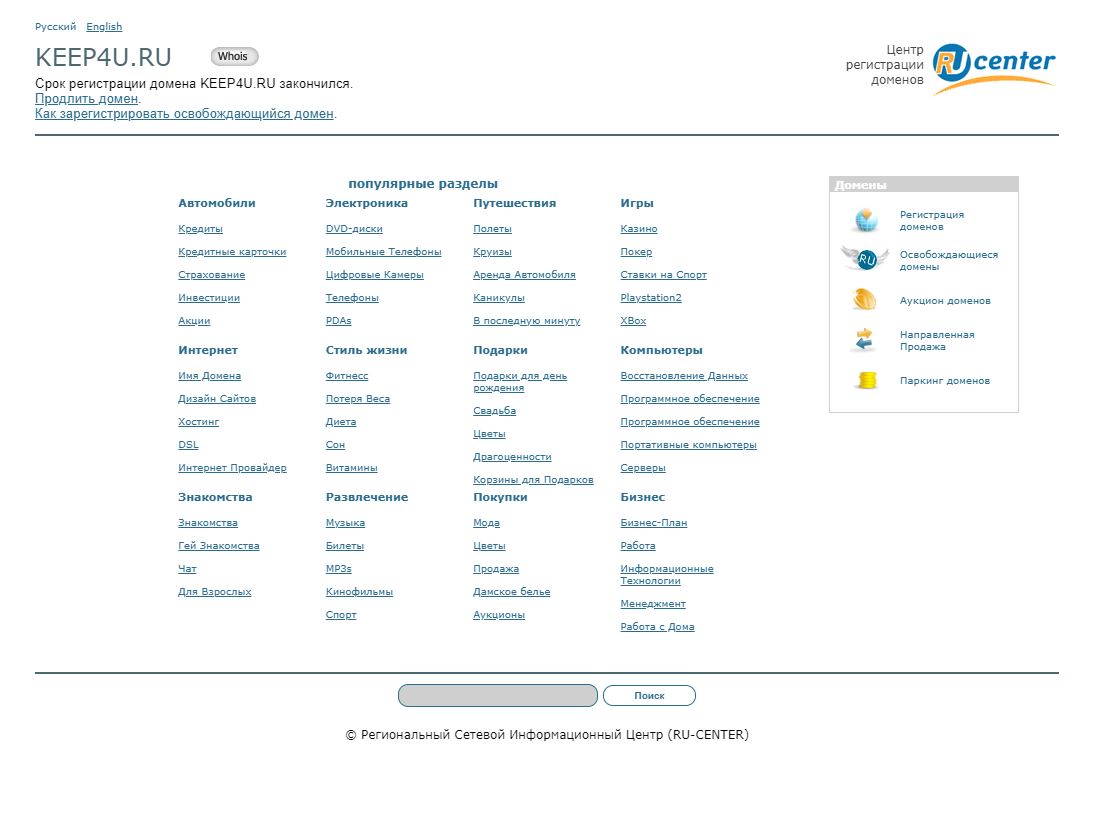
Task: Open the В последнюю минуту link
Action: [526, 321]
